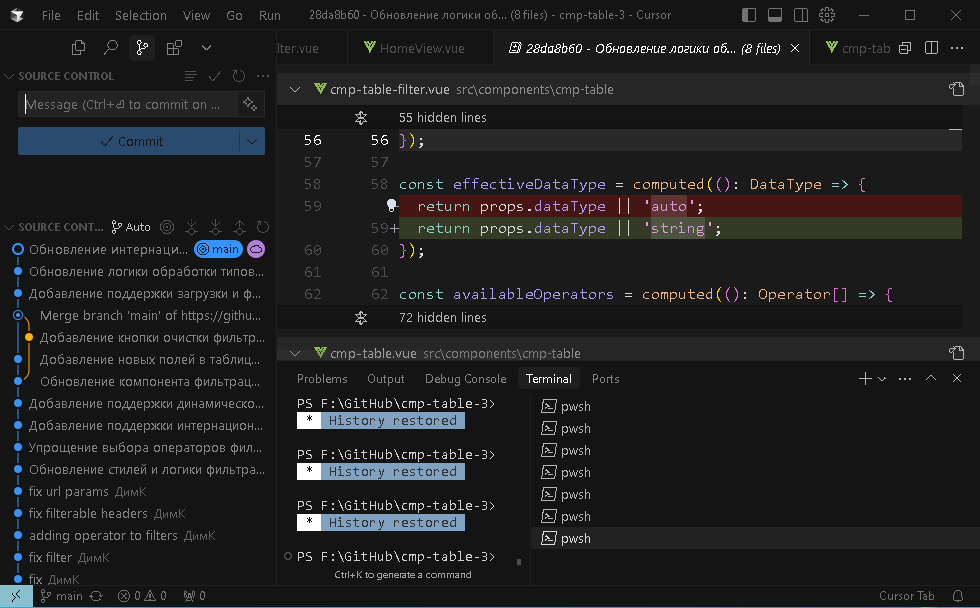Click the Commit All checkmark icon

pyautogui.click(x=212, y=75)
